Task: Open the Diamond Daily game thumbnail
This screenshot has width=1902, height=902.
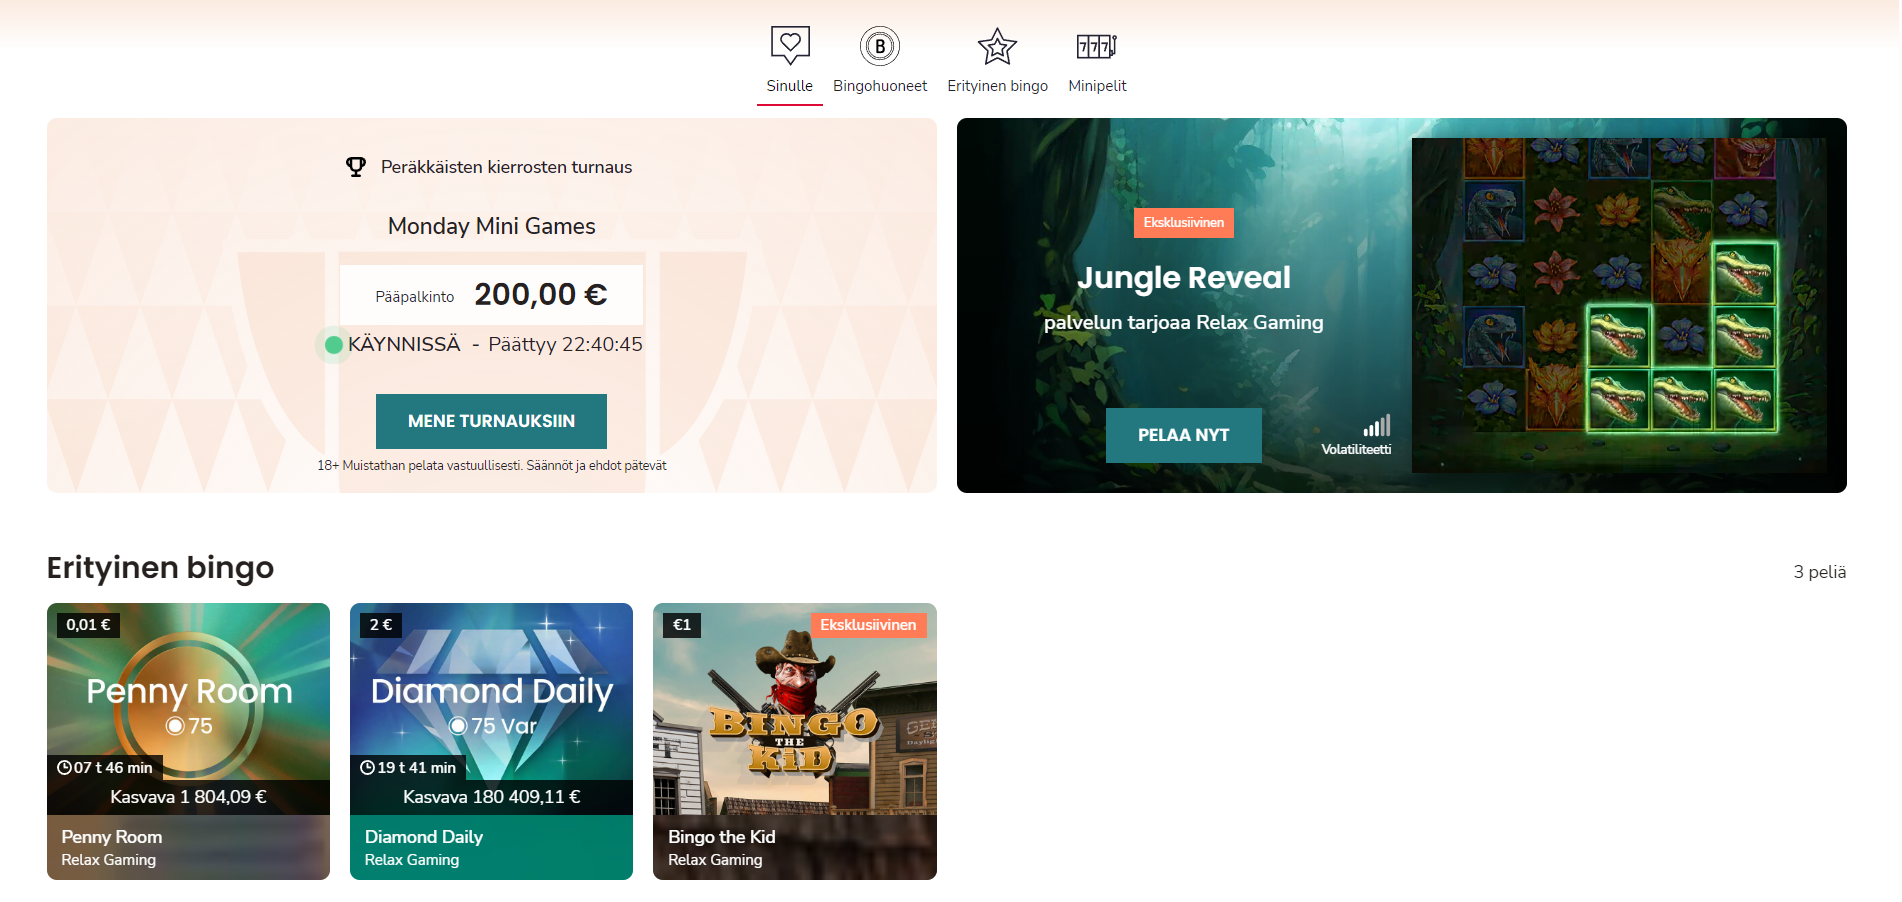Action: click(x=491, y=709)
